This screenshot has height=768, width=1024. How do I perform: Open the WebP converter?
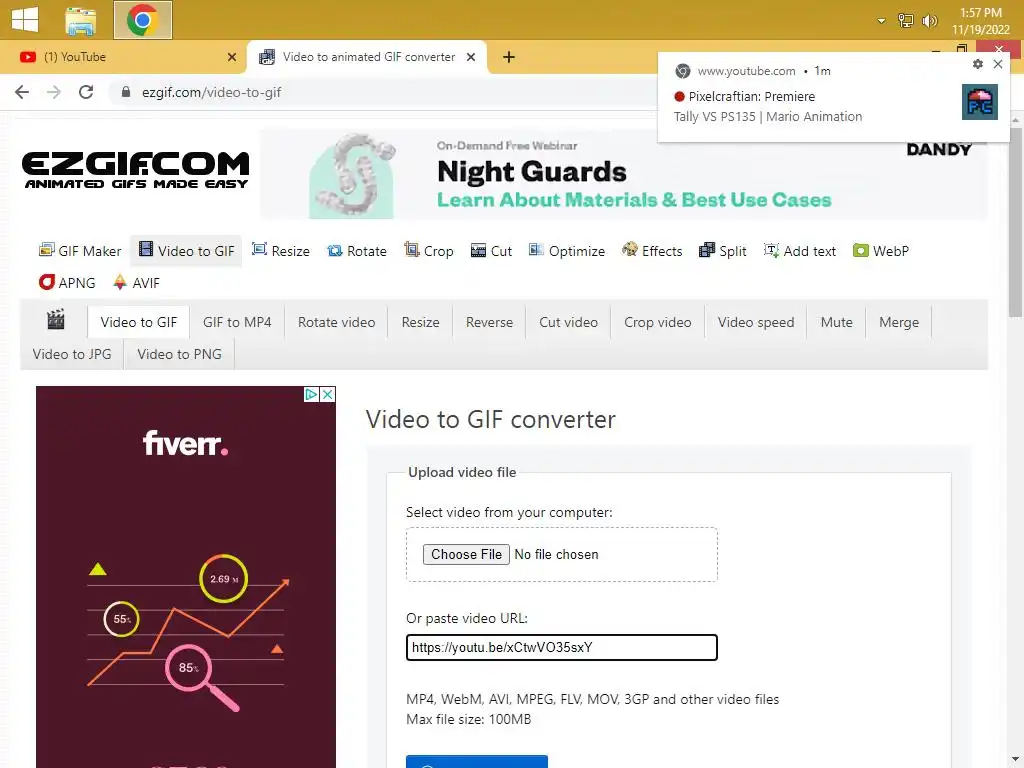880,251
